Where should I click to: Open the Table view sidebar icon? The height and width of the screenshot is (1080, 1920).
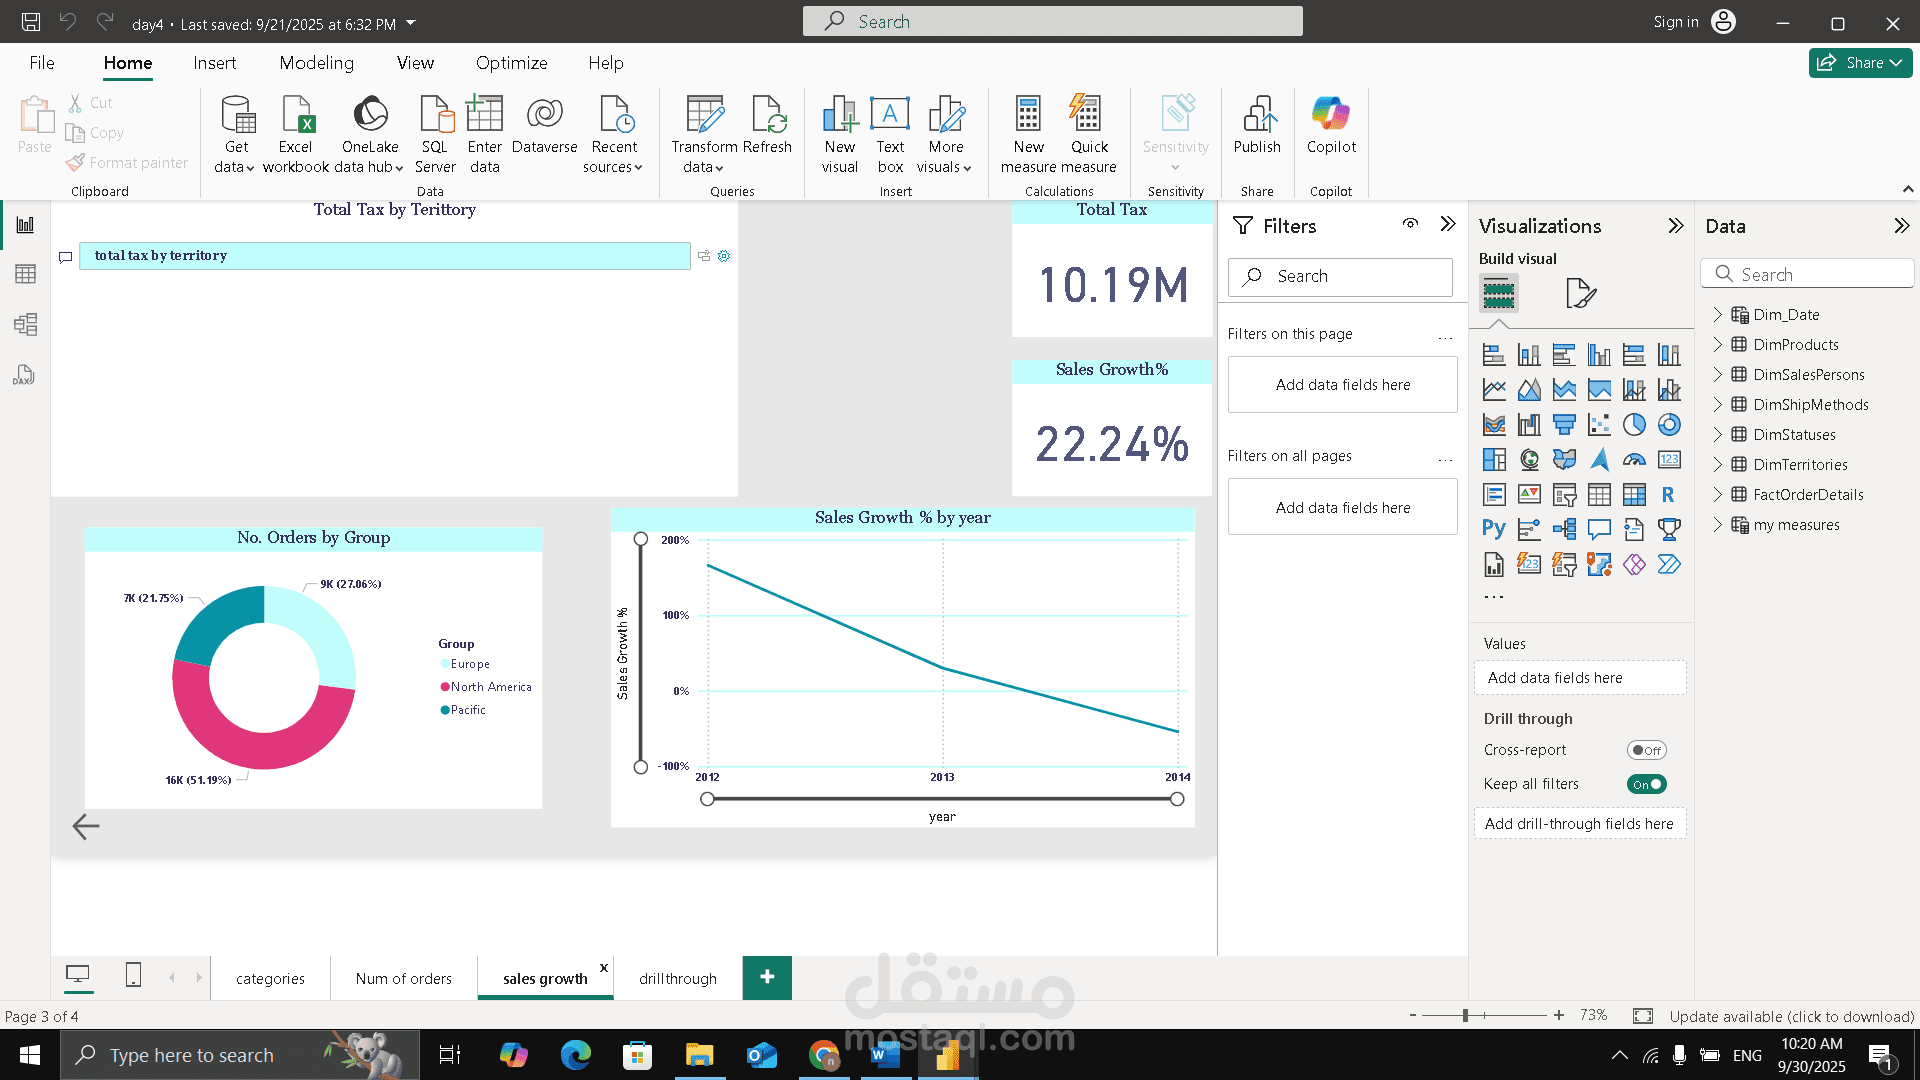[x=25, y=274]
